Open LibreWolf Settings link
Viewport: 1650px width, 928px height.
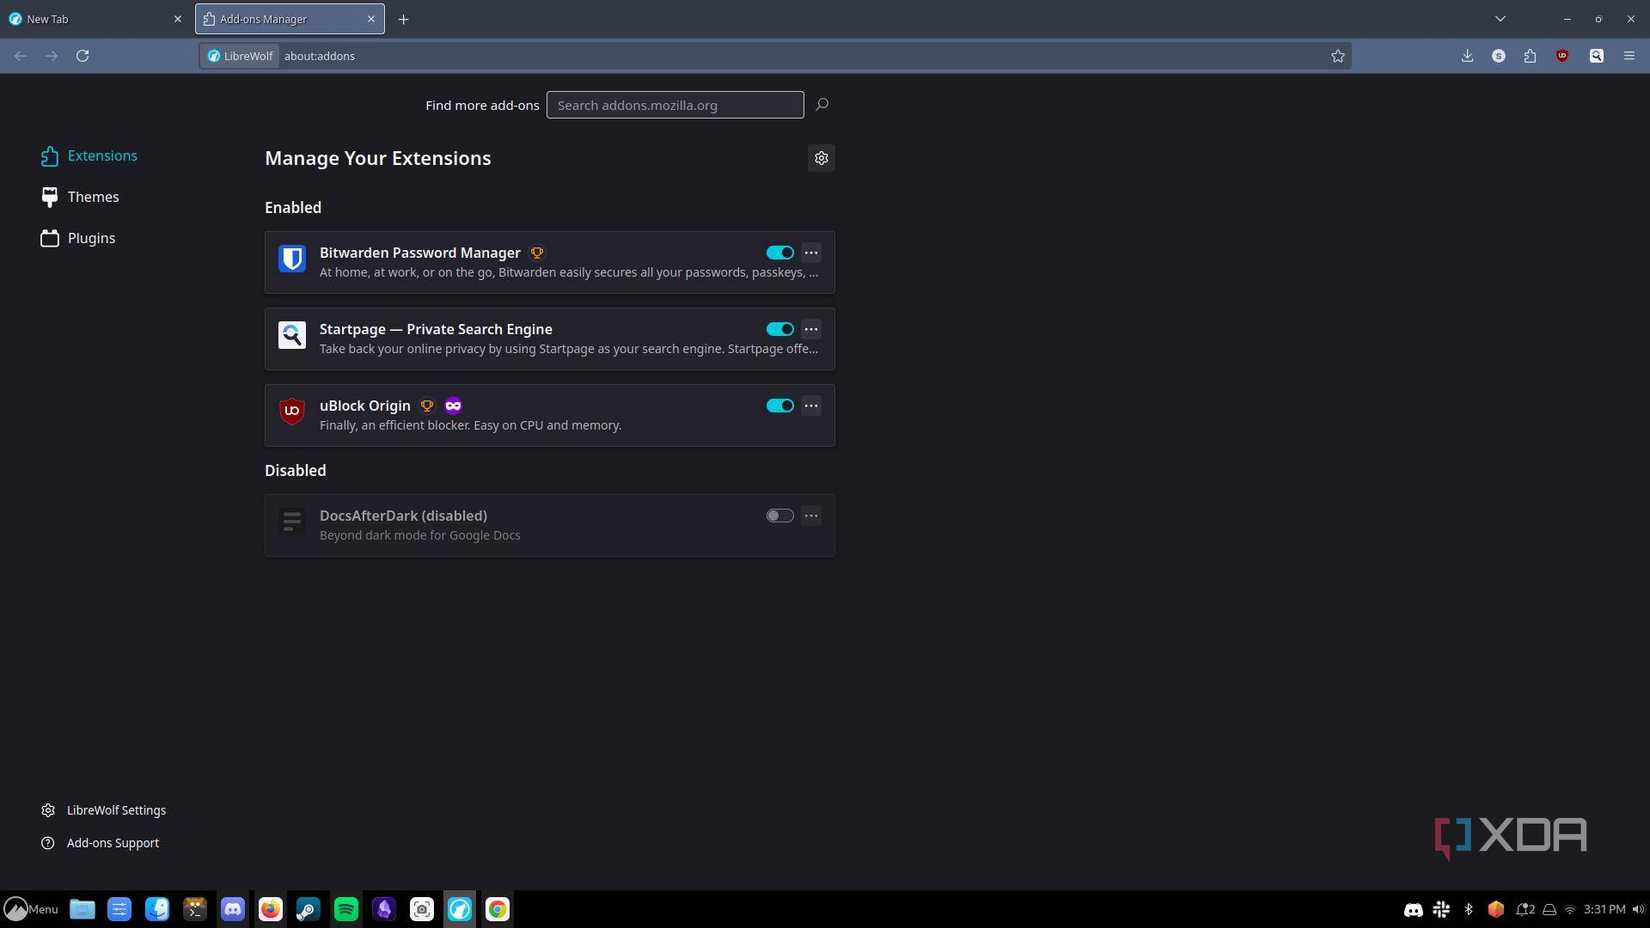[103, 810]
